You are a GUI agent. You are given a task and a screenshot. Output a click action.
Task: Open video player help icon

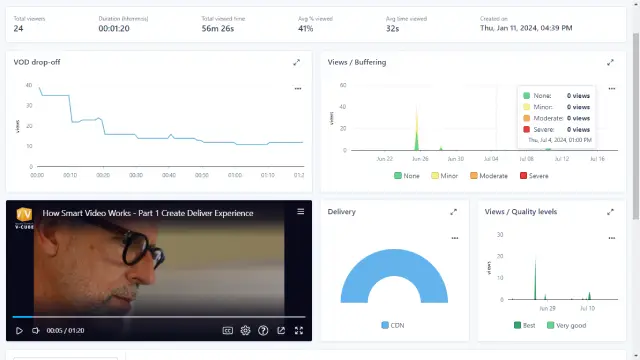pos(263,331)
